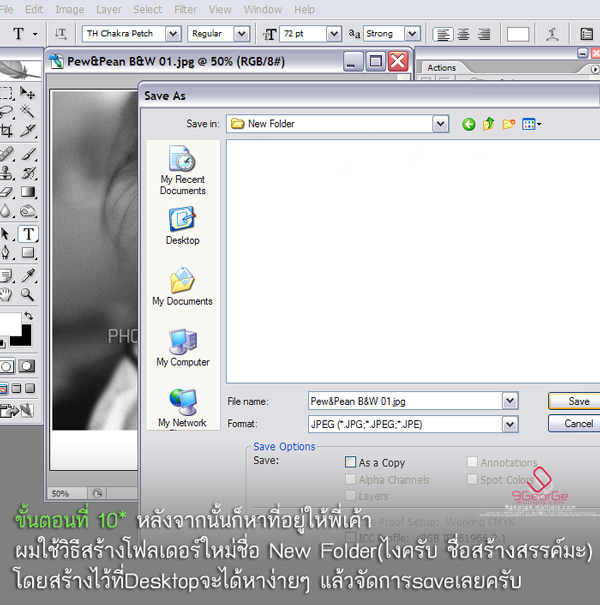Viewport: 600px width, 605px height.
Task: Open the Window menu
Action: pos(263,9)
